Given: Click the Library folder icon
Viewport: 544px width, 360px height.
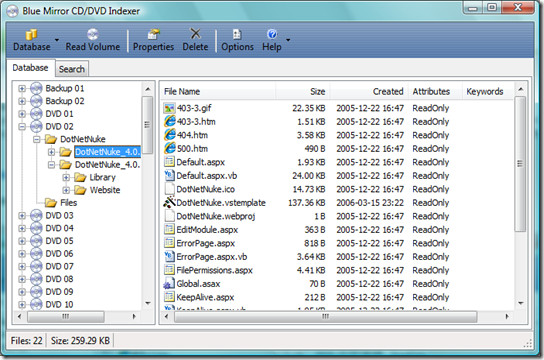Looking at the screenshot, I should (x=80, y=178).
